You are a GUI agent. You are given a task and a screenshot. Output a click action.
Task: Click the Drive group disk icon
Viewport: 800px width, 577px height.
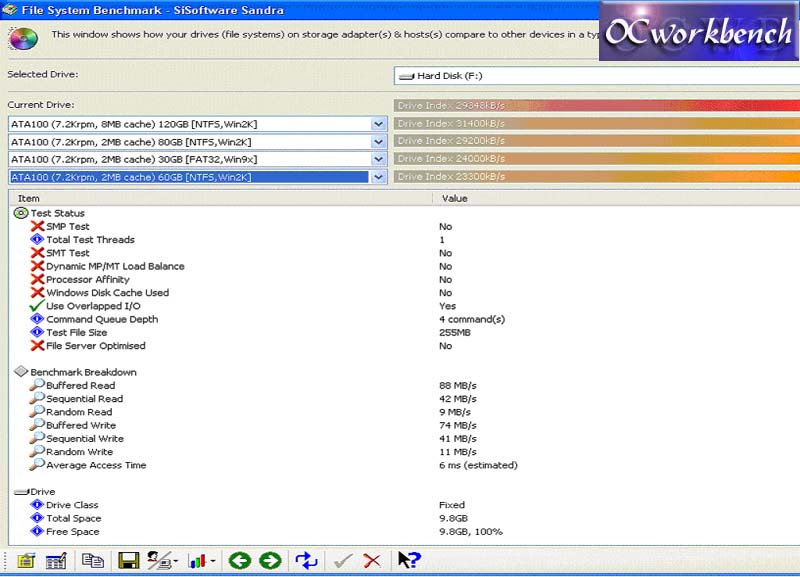[21, 492]
